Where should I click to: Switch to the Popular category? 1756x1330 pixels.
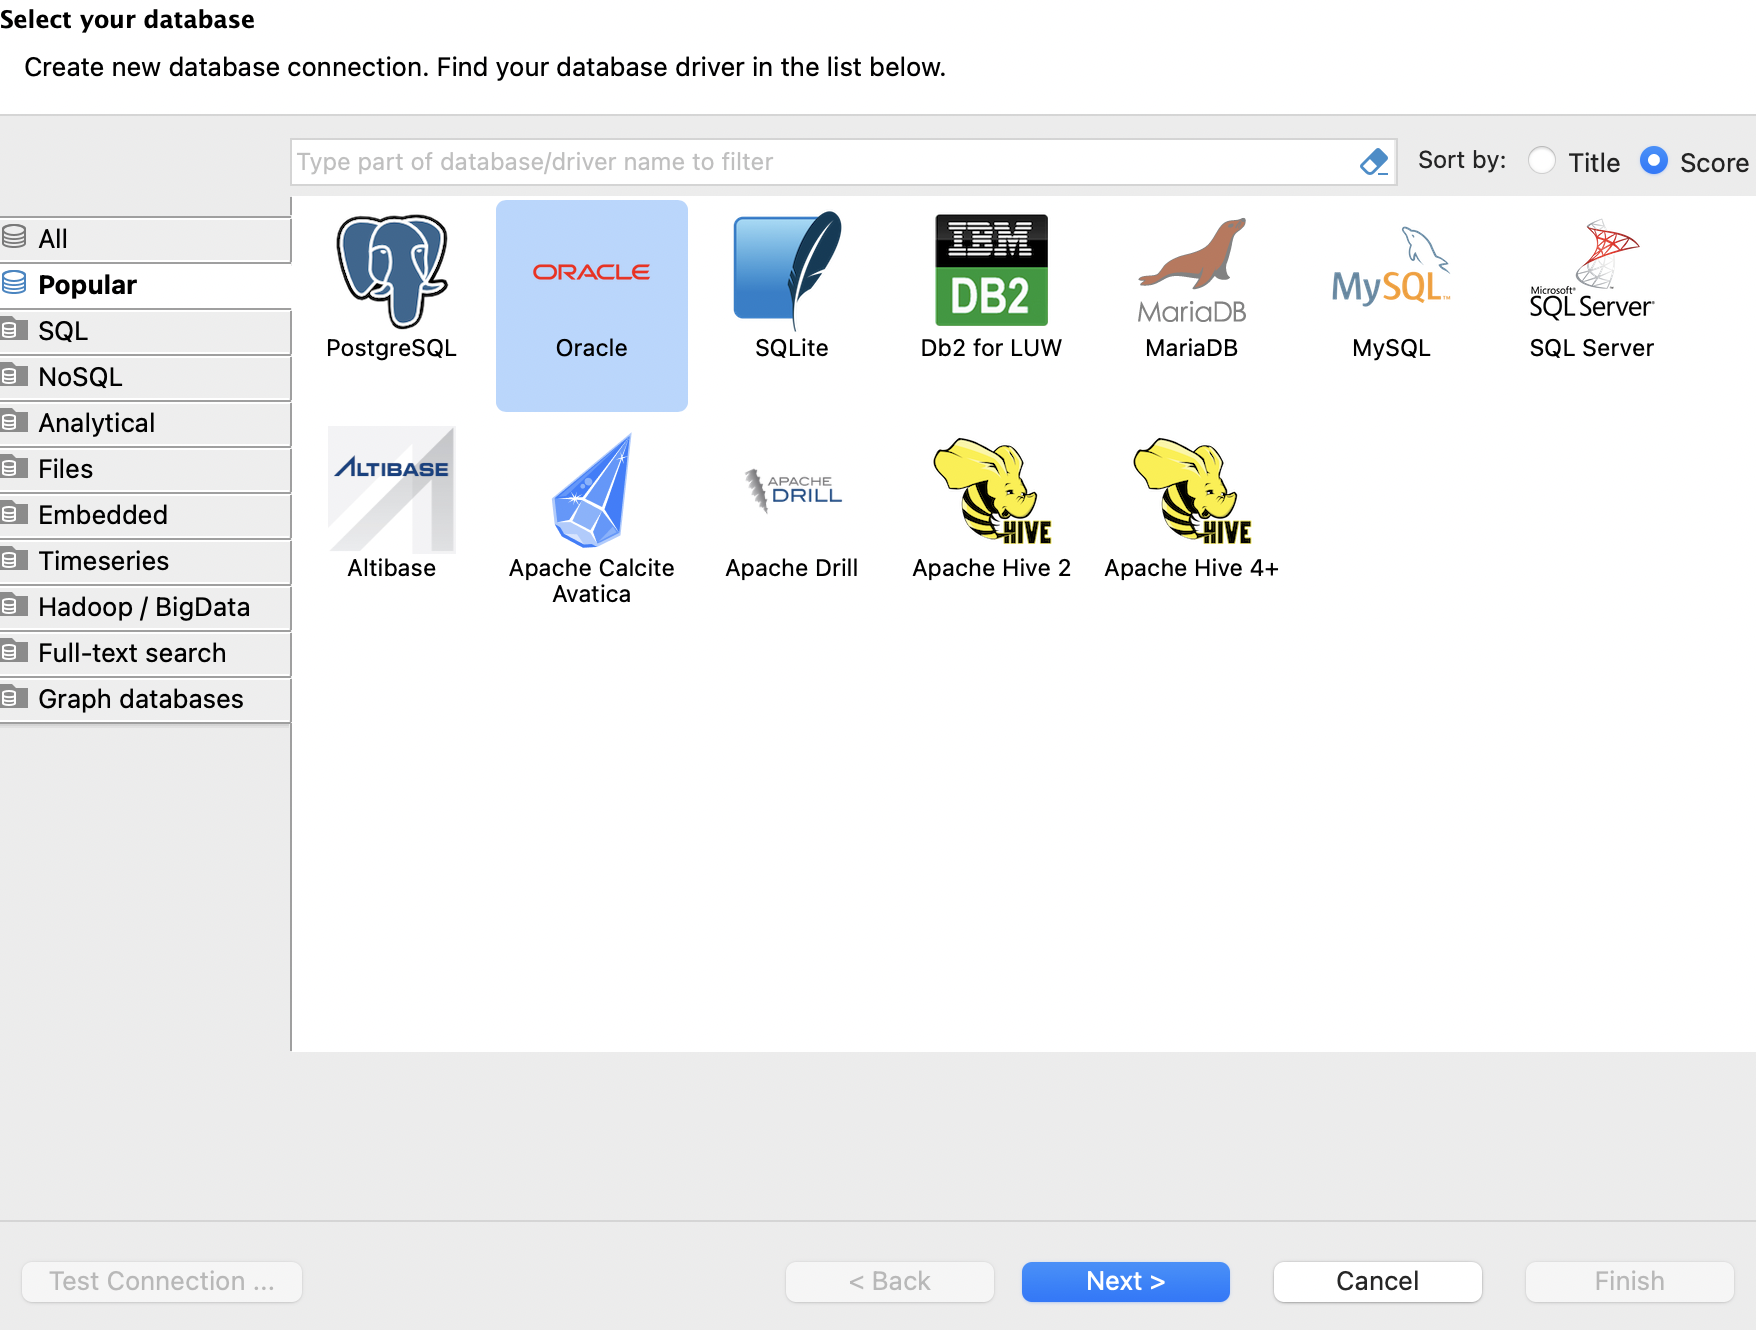click(x=145, y=285)
